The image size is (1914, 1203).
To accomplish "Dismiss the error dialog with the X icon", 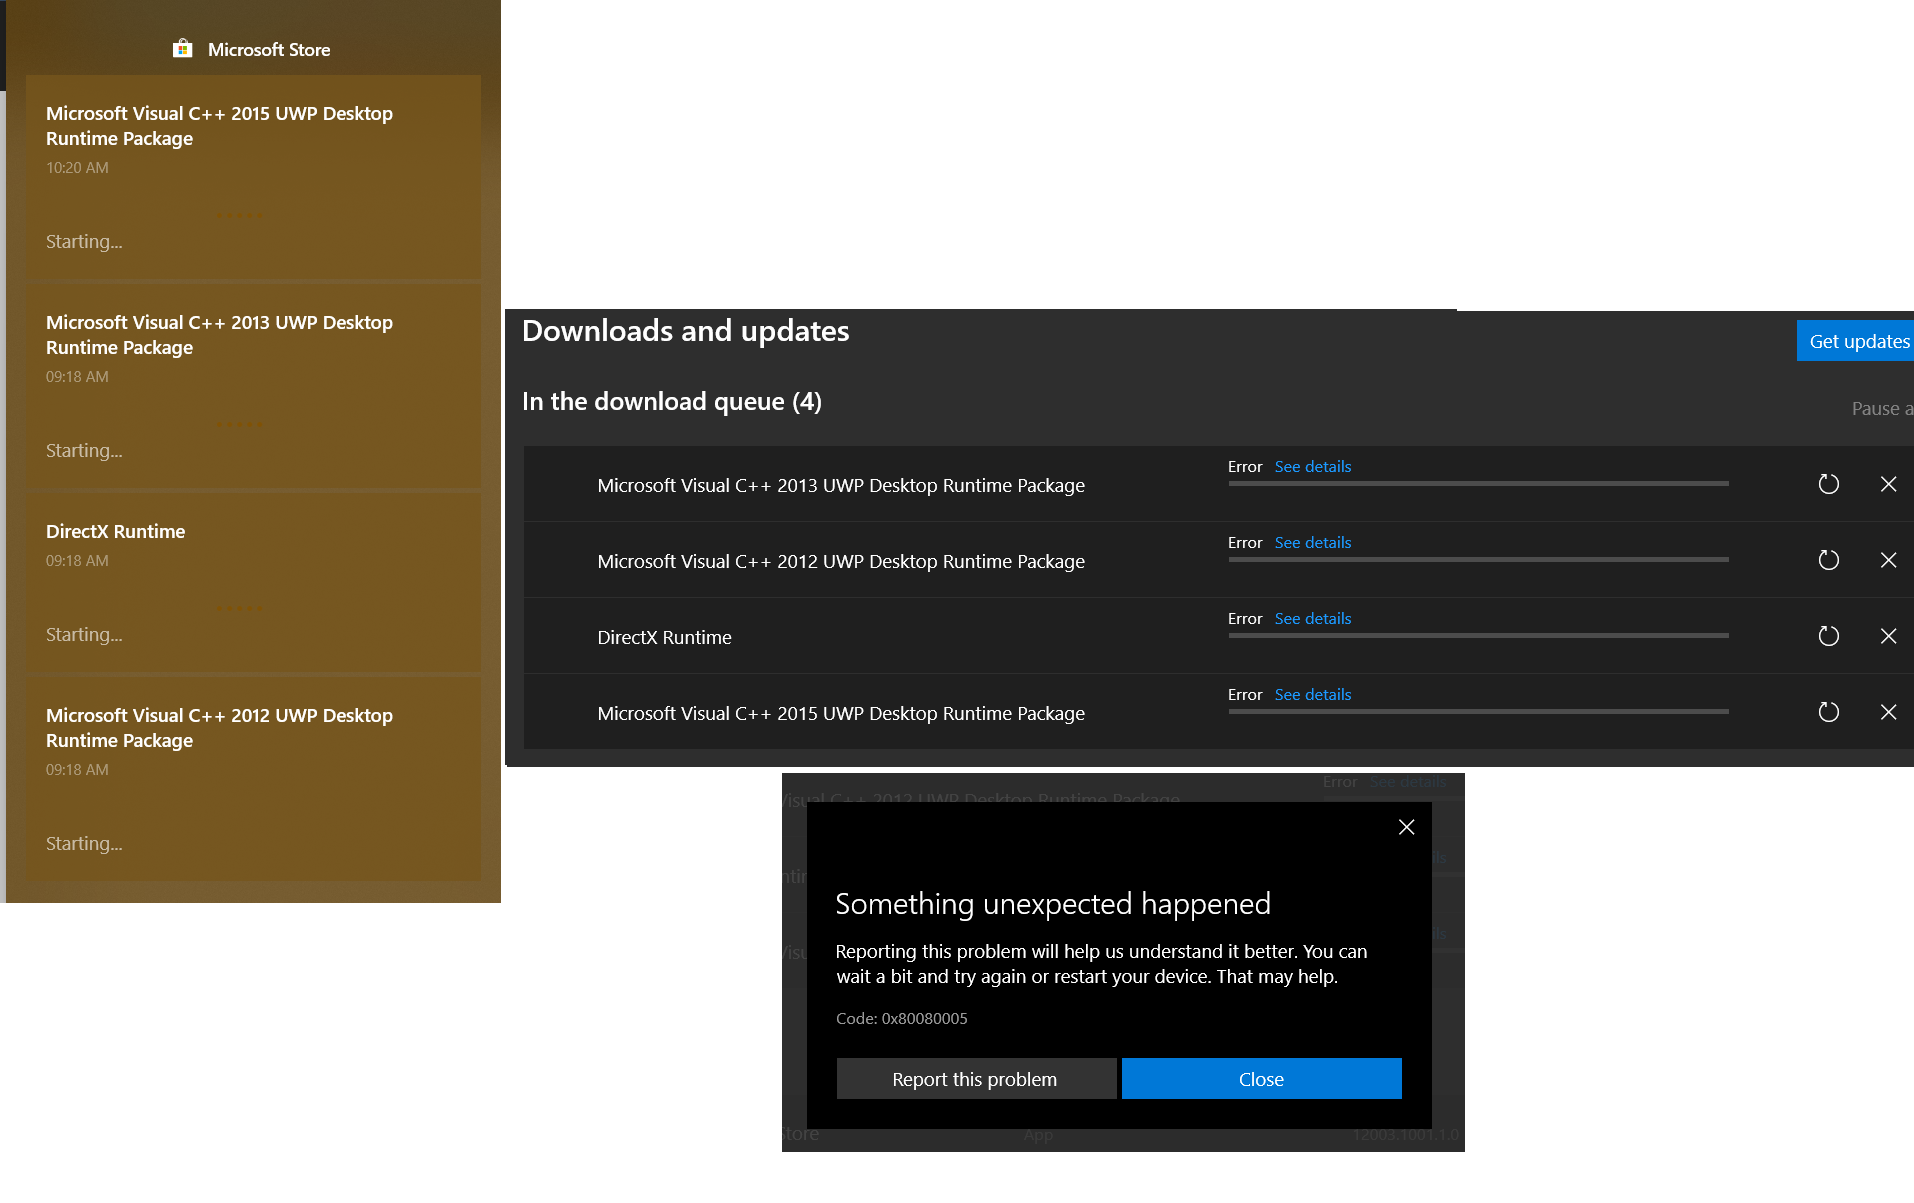I will (1406, 827).
